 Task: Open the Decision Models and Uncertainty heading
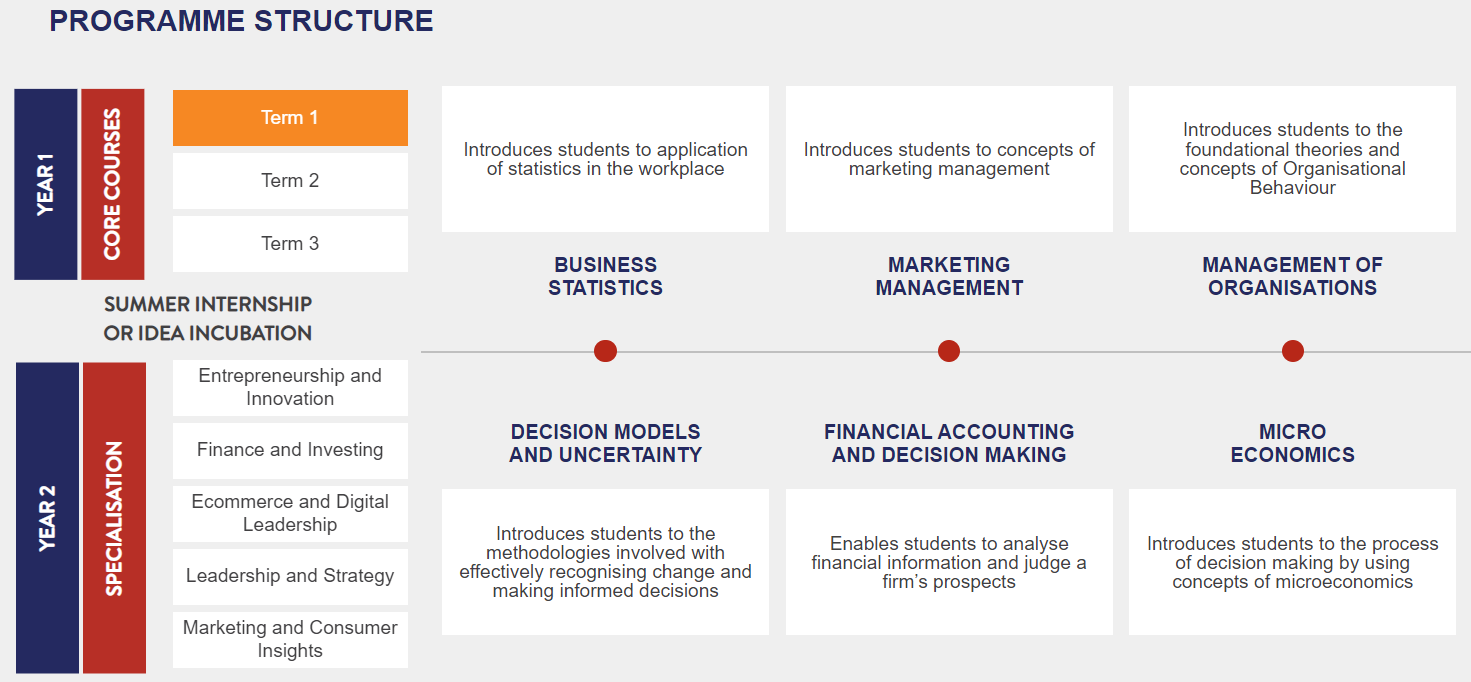point(605,443)
